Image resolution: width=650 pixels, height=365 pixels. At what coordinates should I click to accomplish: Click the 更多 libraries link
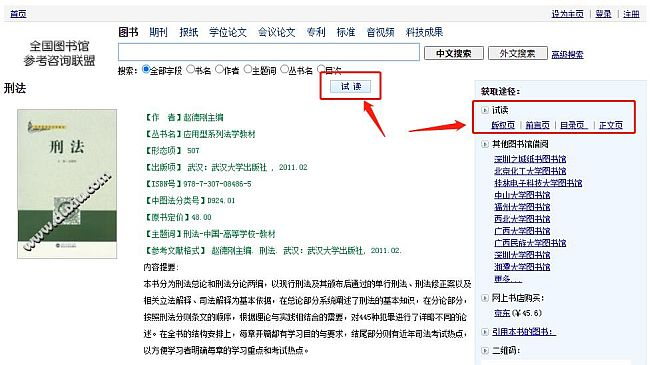[x=508, y=279]
